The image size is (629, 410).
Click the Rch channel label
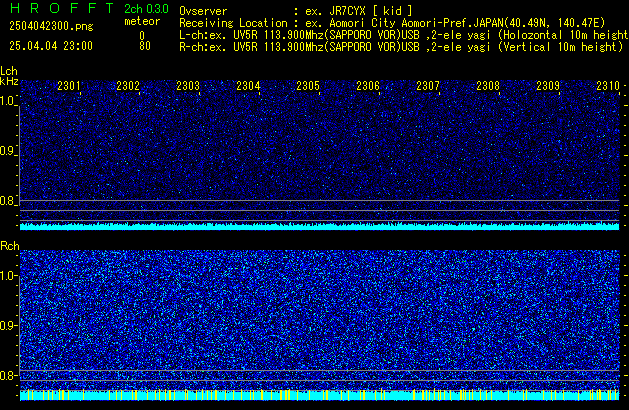click(x=10, y=246)
